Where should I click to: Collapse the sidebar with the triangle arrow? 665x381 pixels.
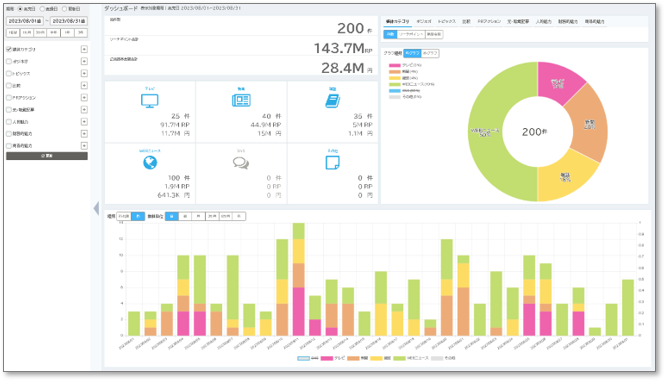(96, 208)
